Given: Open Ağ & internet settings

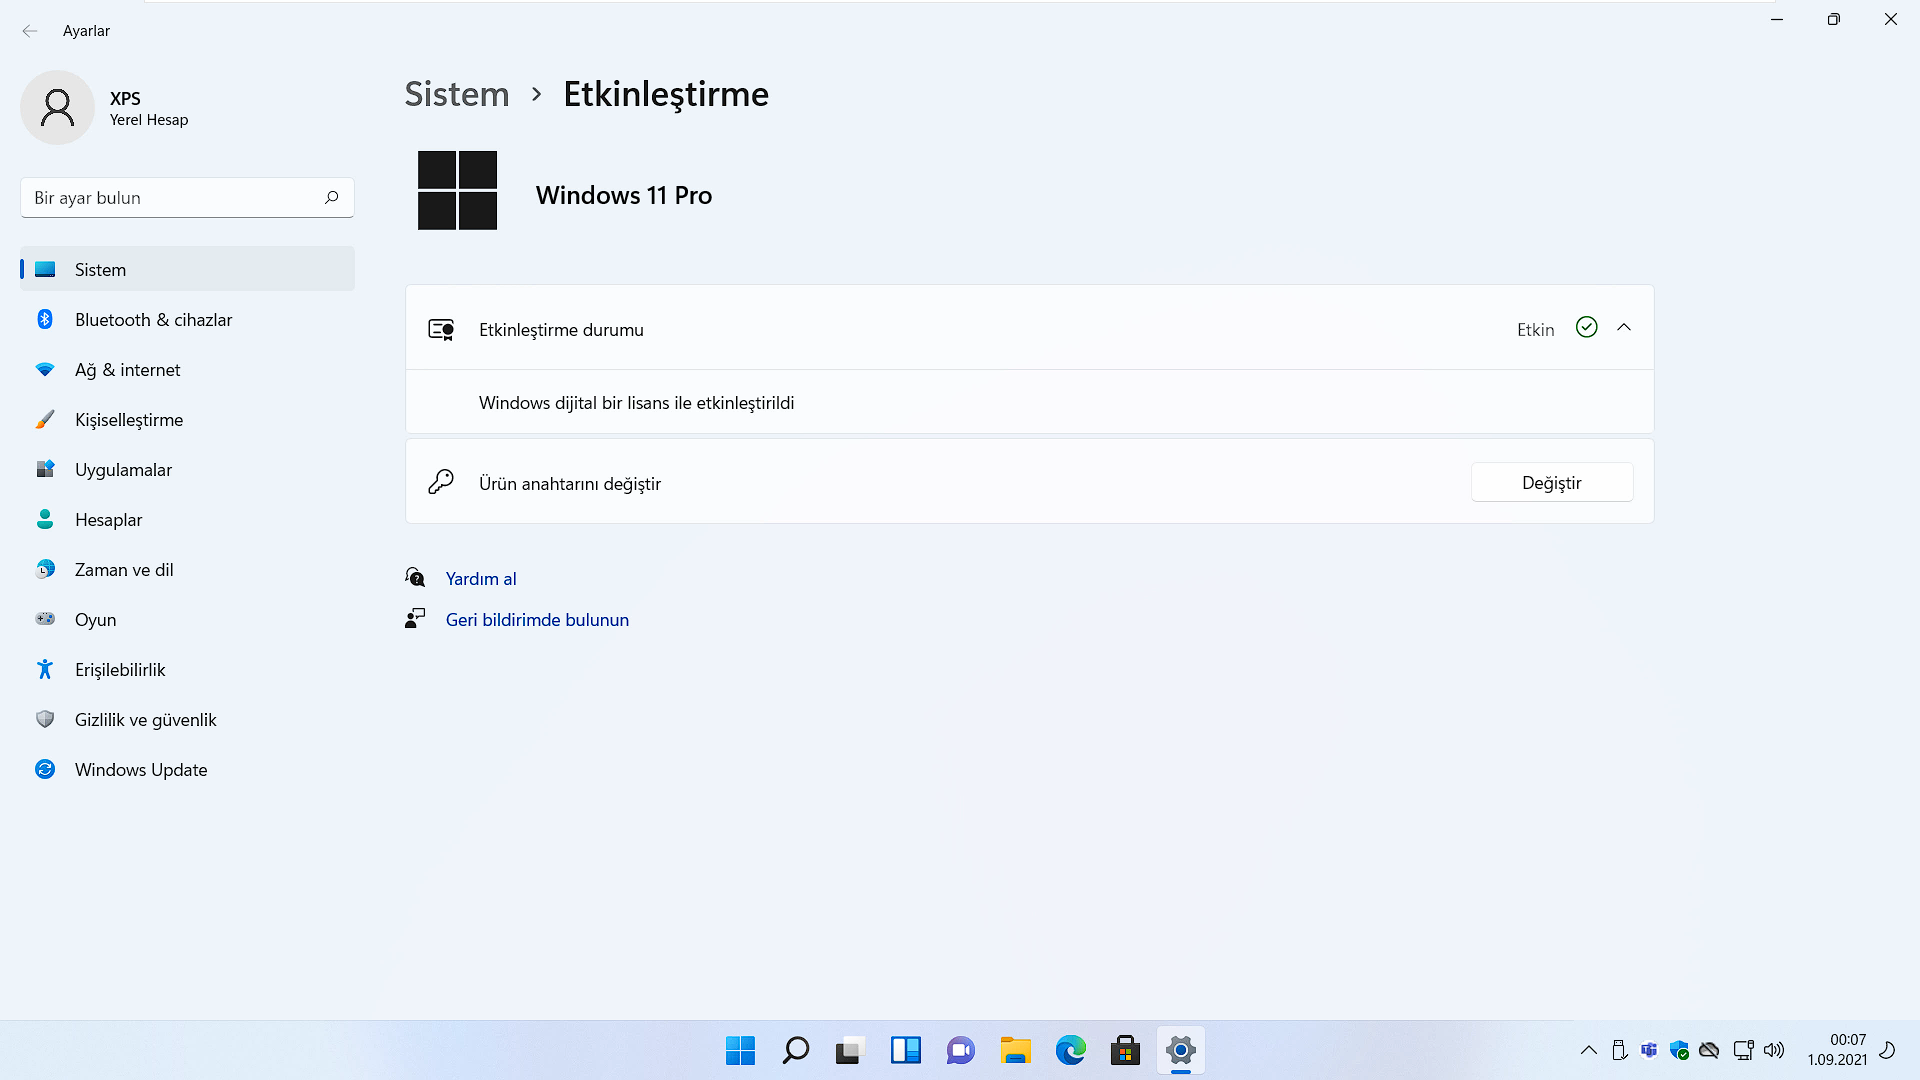Looking at the screenshot, I should [x=187, y=369].
